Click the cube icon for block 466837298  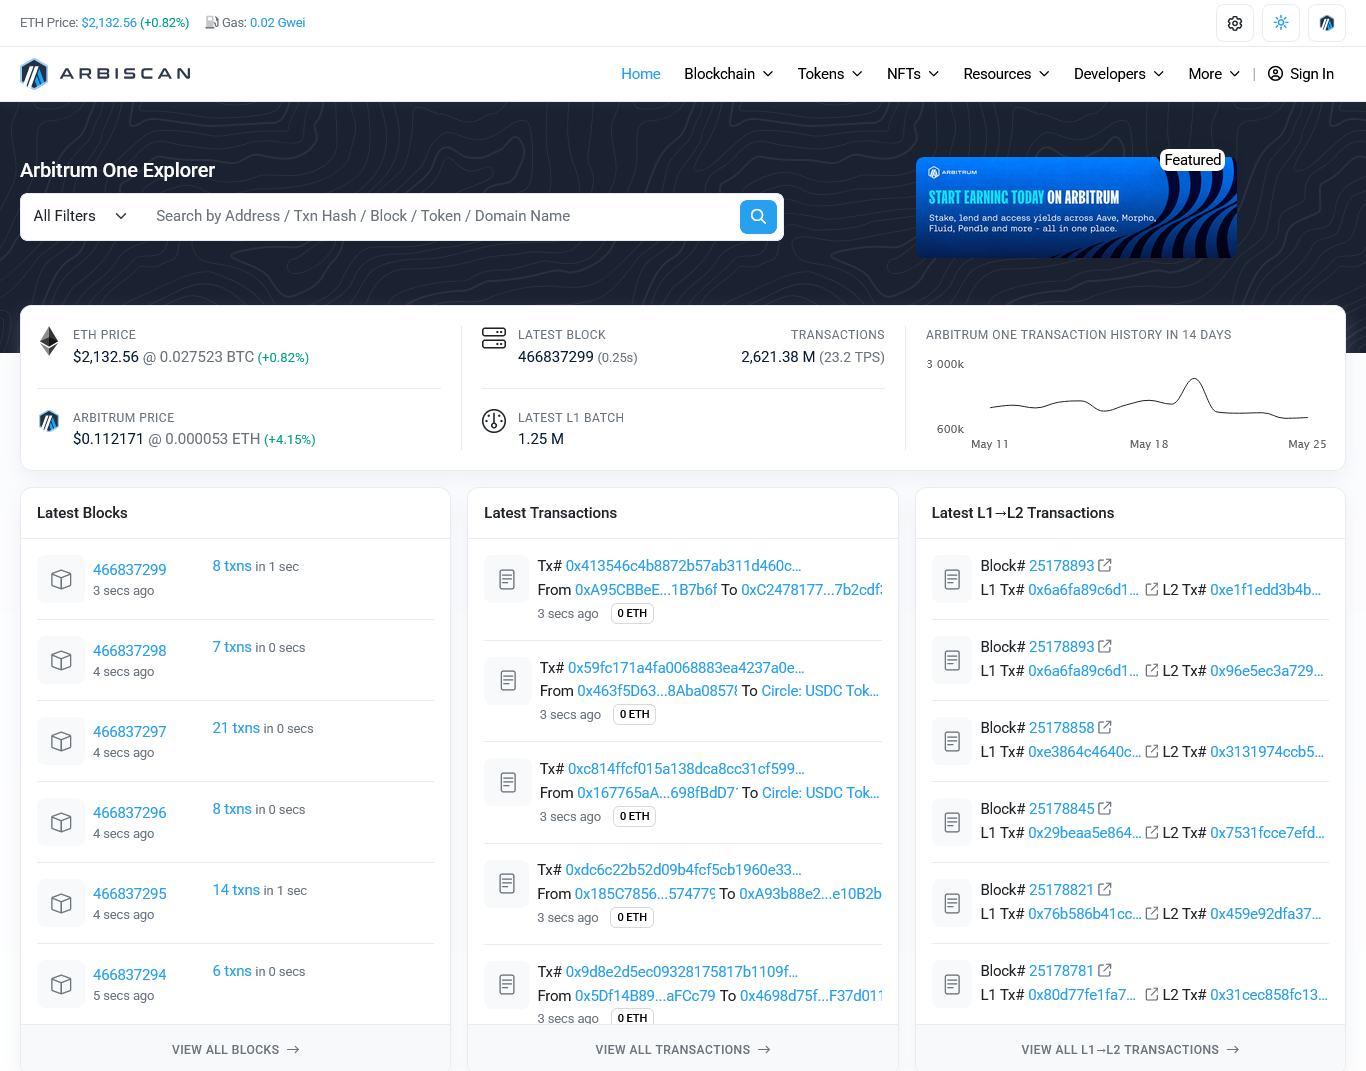pyautogui.click(x=61, y=660)
